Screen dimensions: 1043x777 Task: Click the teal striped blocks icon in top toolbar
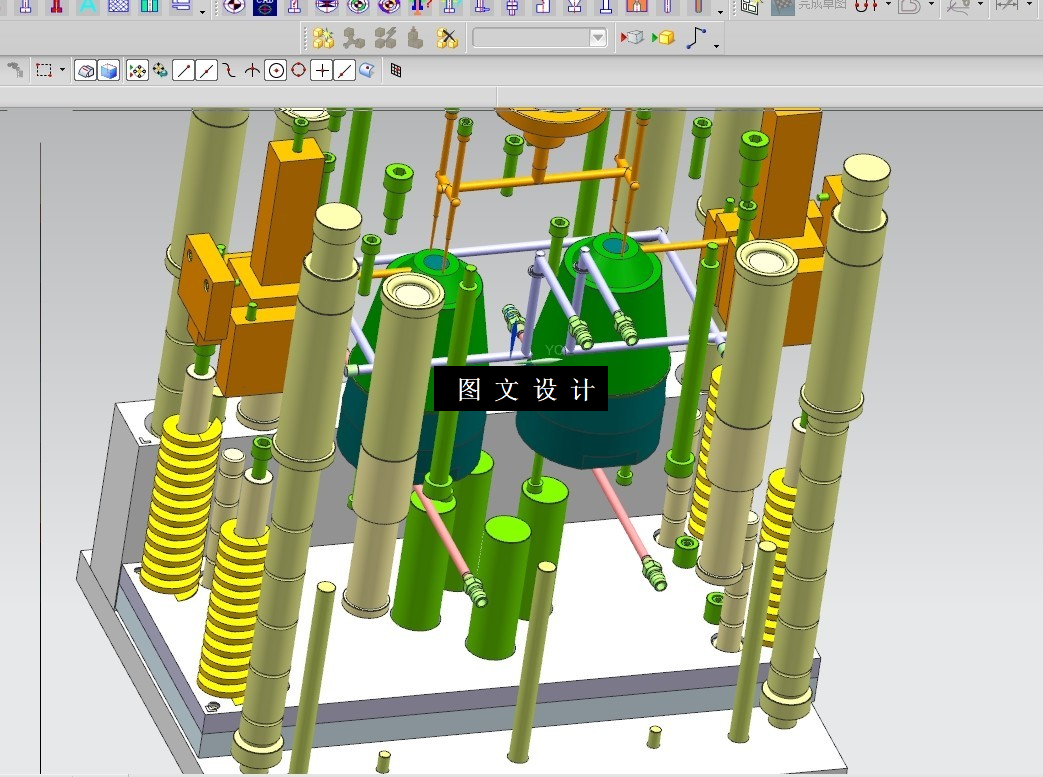coord(150,6)
